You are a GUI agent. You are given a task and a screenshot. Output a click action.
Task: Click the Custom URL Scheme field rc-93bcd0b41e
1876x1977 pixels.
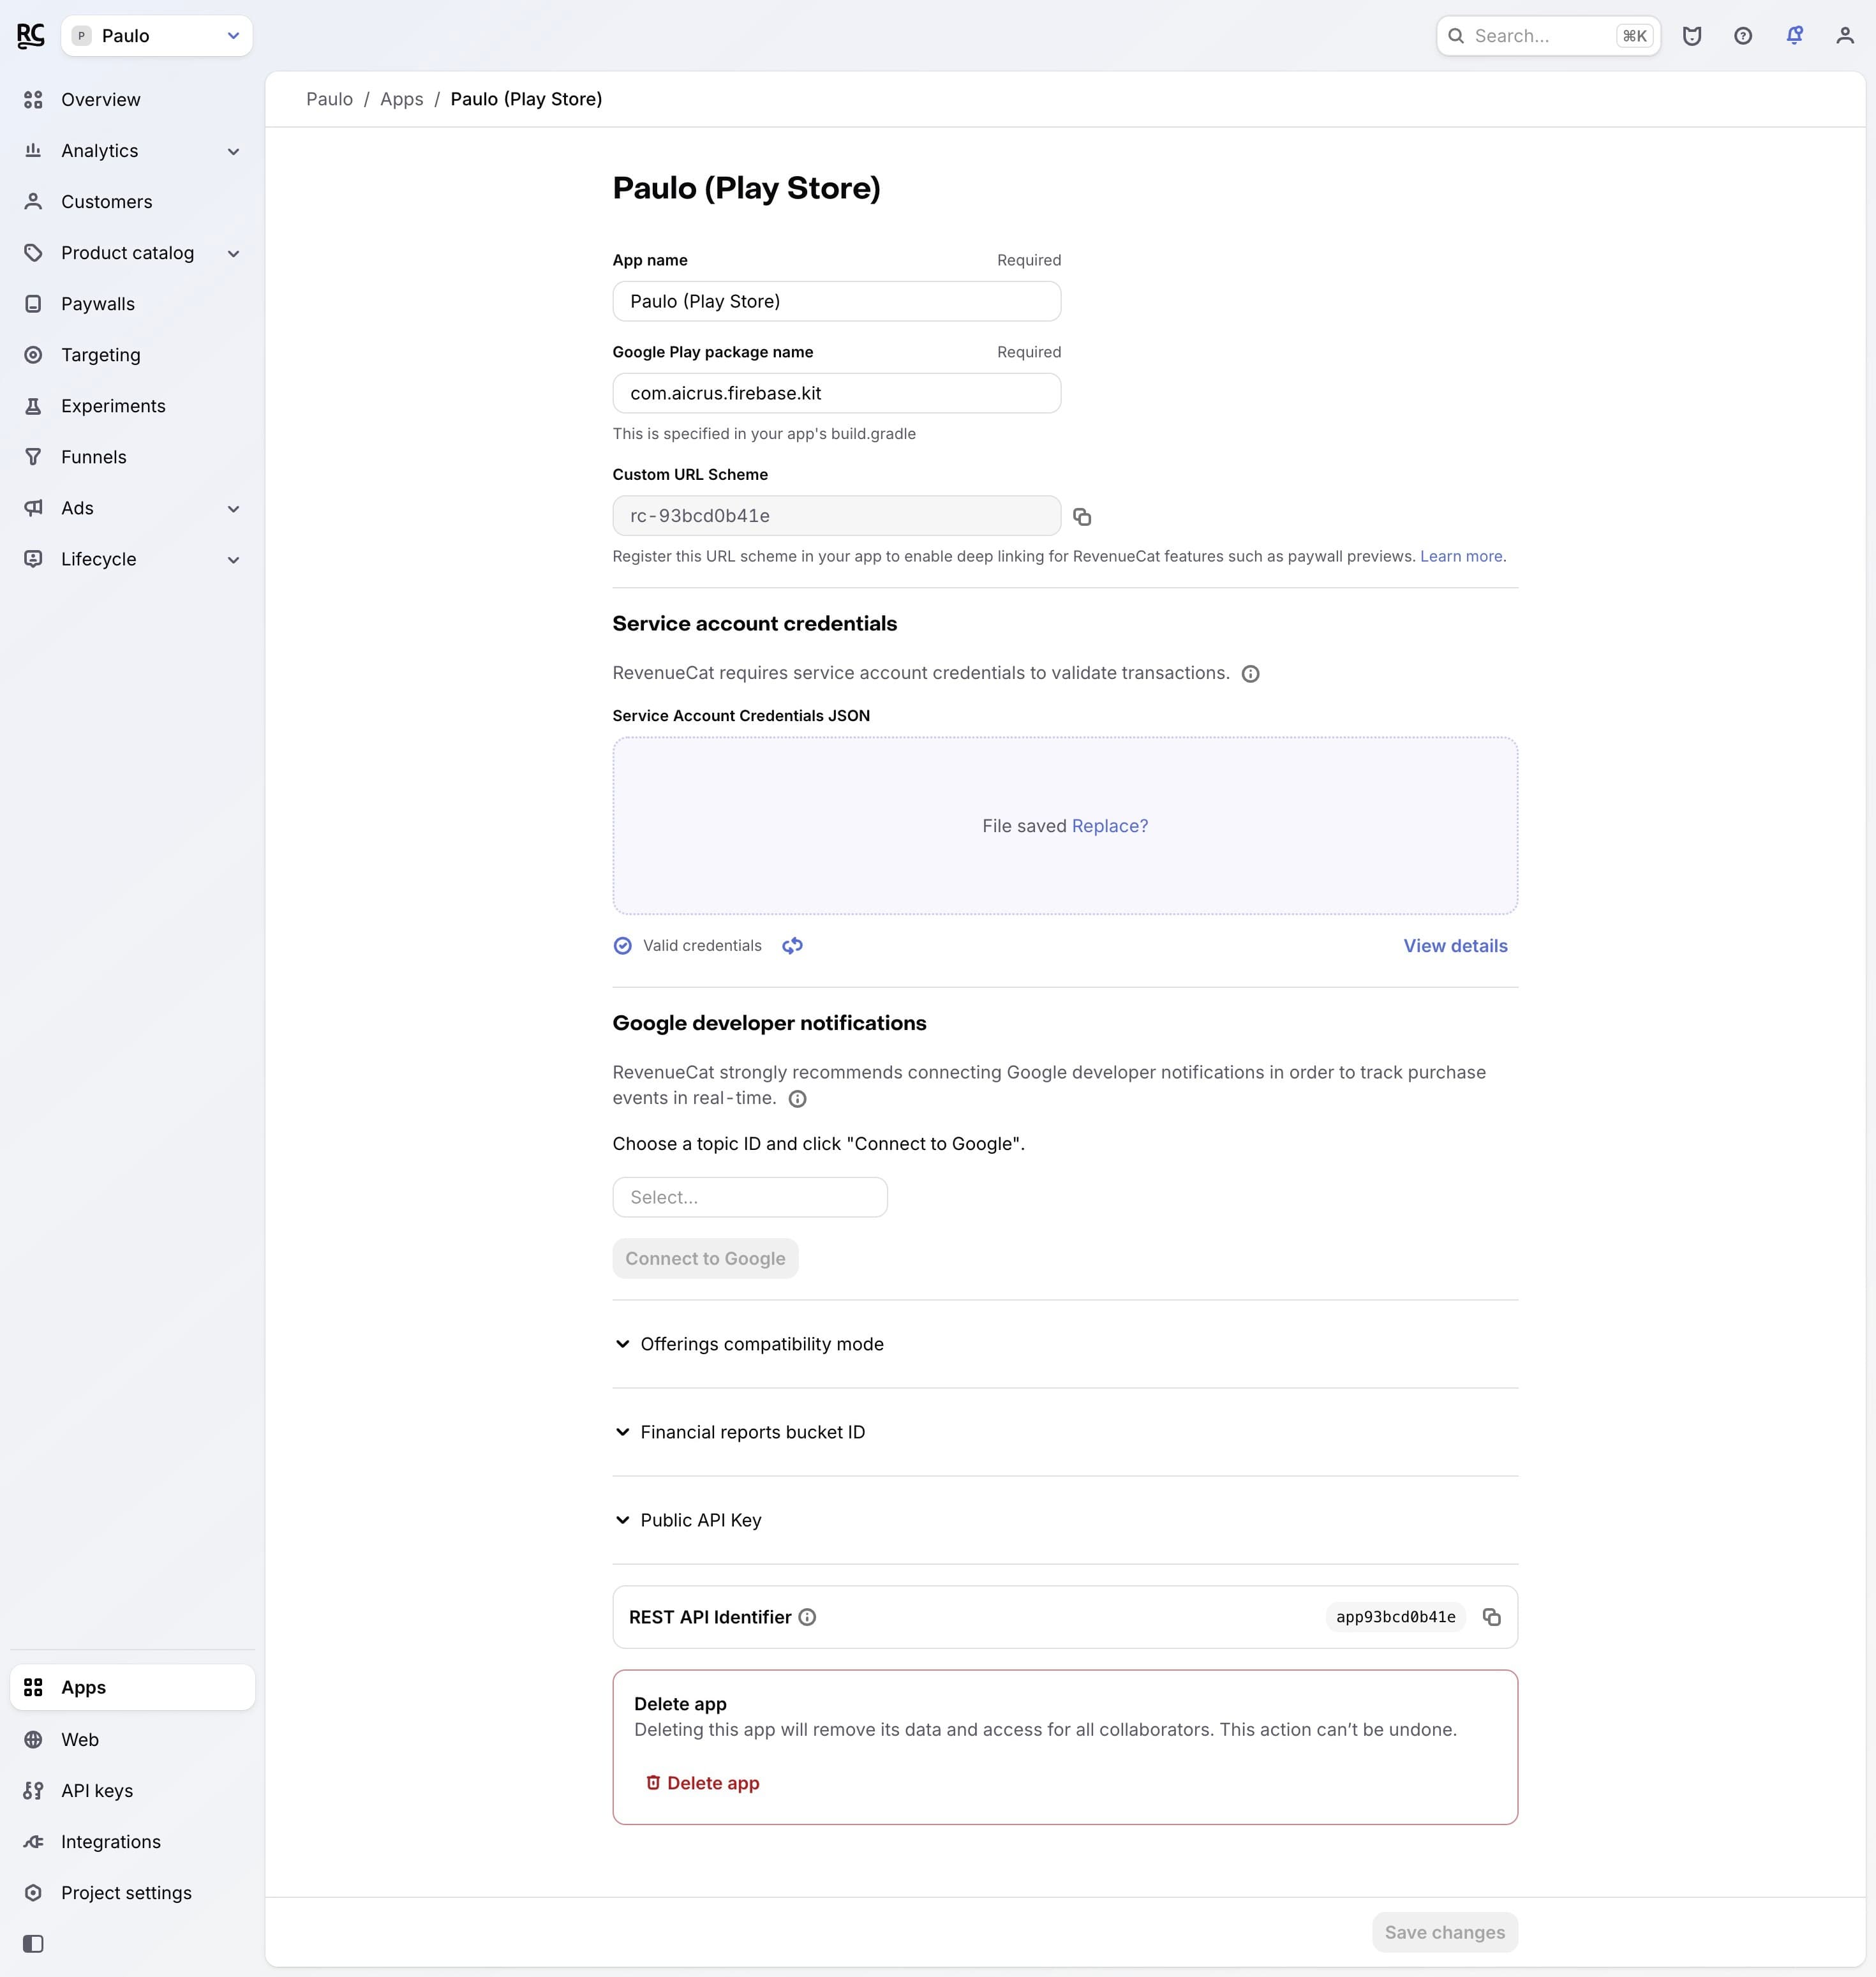coord(836,516)
